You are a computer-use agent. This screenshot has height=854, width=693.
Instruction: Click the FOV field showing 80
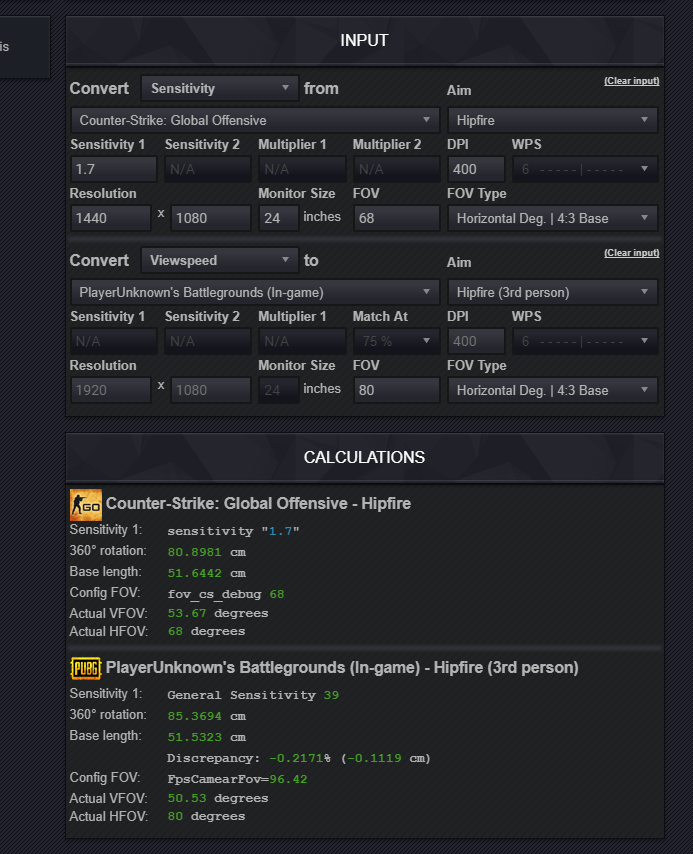[x=397, y=391]
